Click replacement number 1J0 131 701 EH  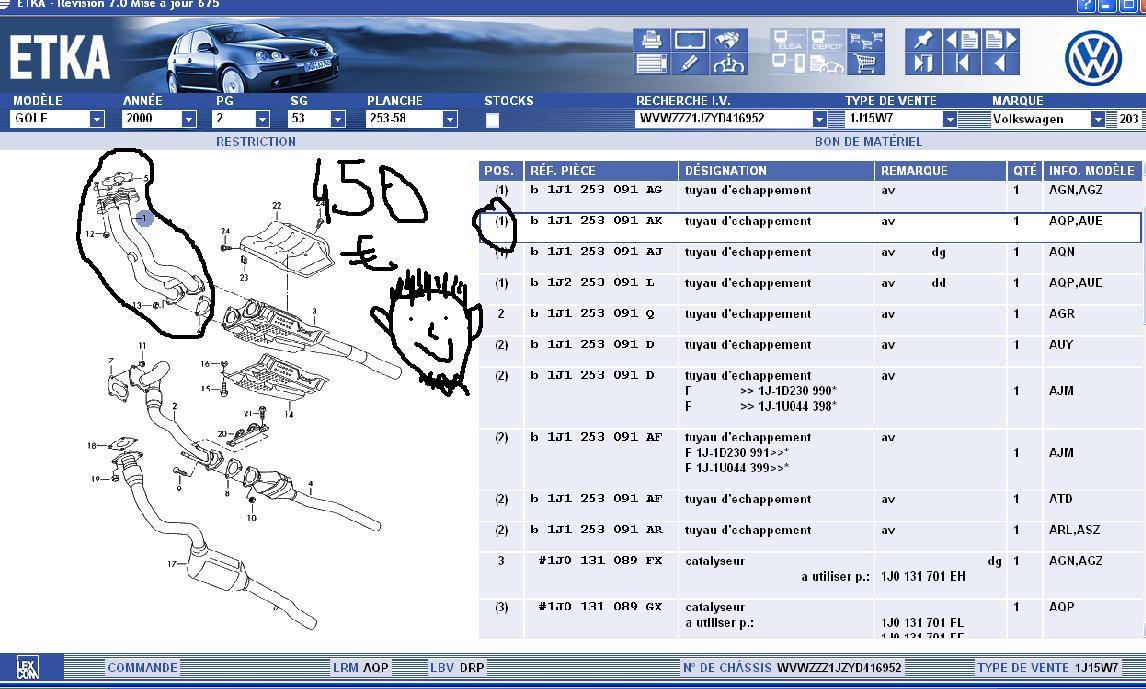point(923,576)
